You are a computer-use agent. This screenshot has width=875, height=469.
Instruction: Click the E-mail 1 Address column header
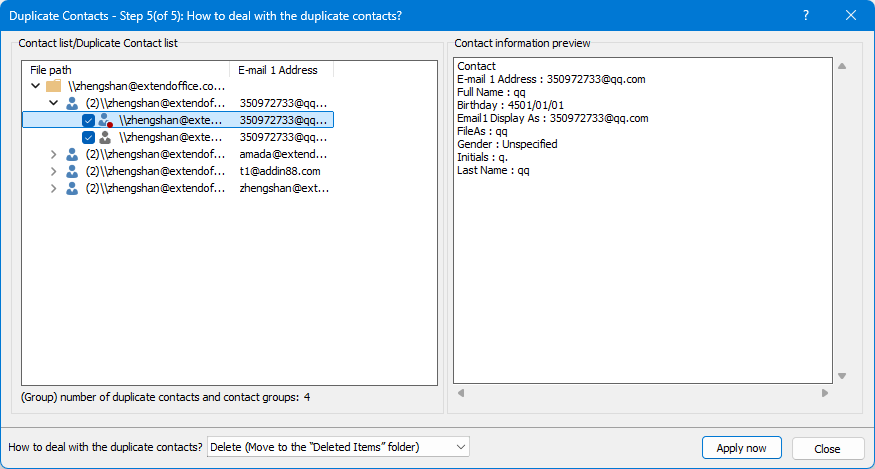(x=280, y=70)
